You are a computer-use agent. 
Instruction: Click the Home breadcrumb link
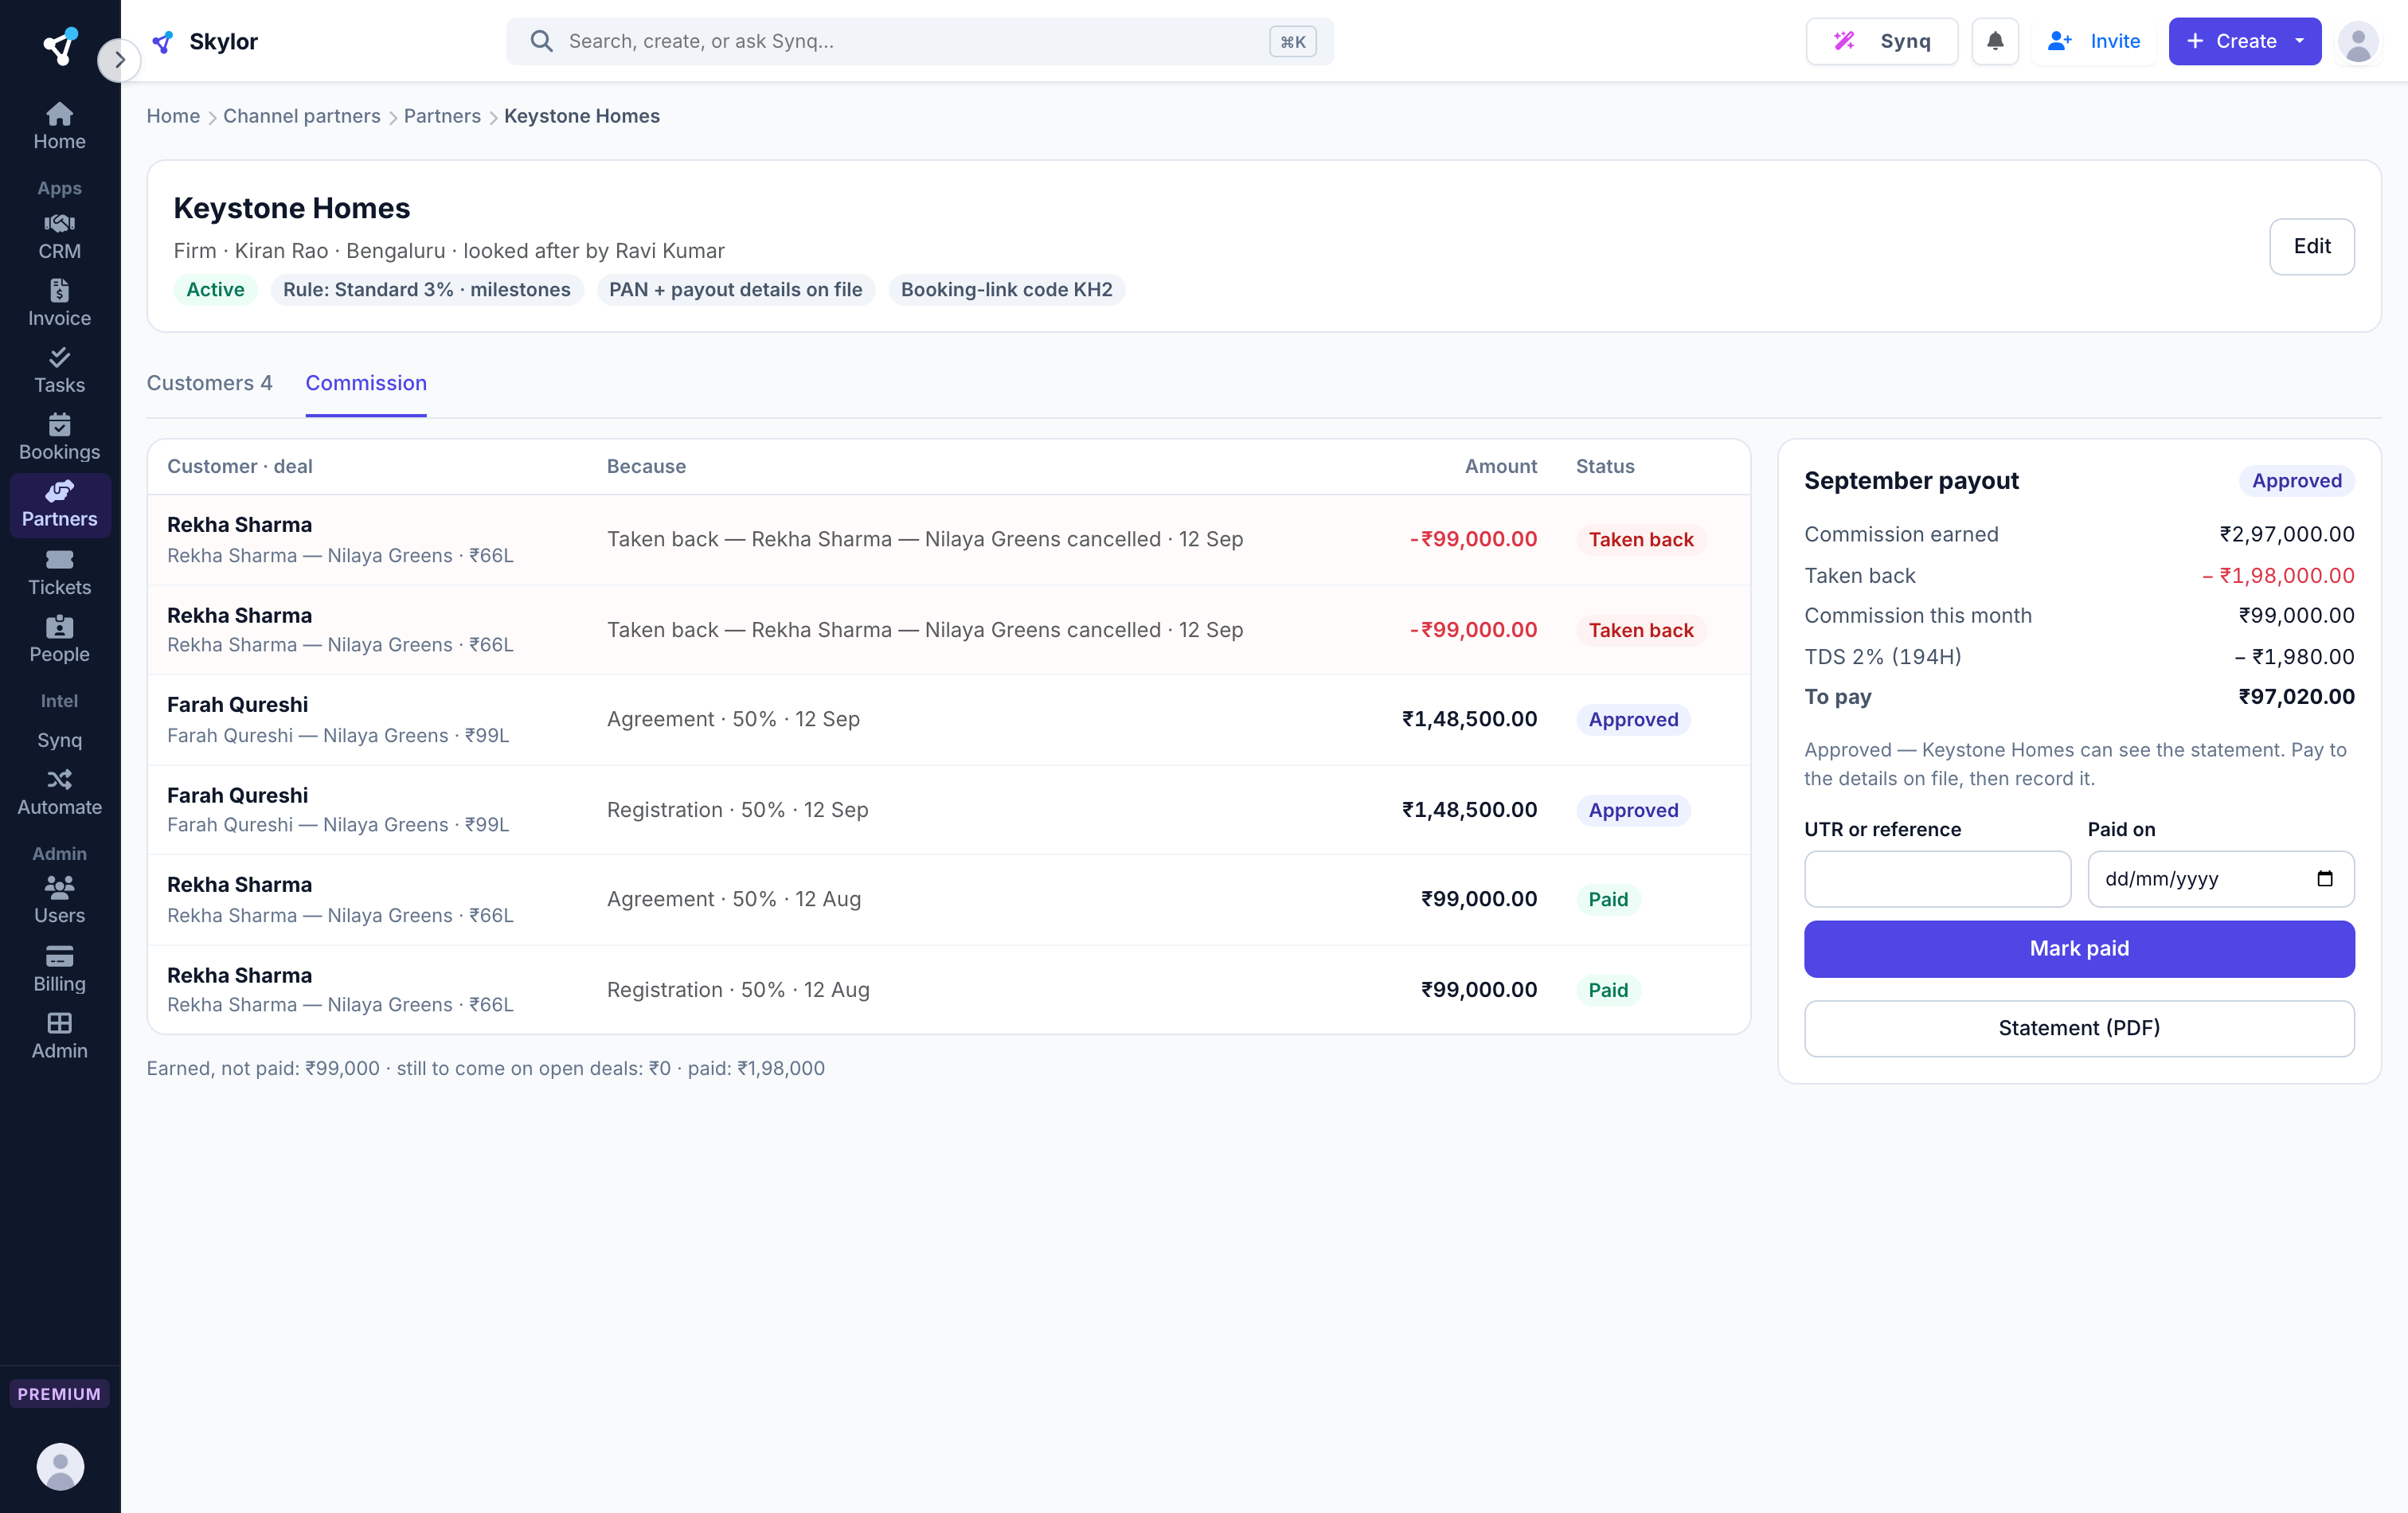(x=173, y=116)
